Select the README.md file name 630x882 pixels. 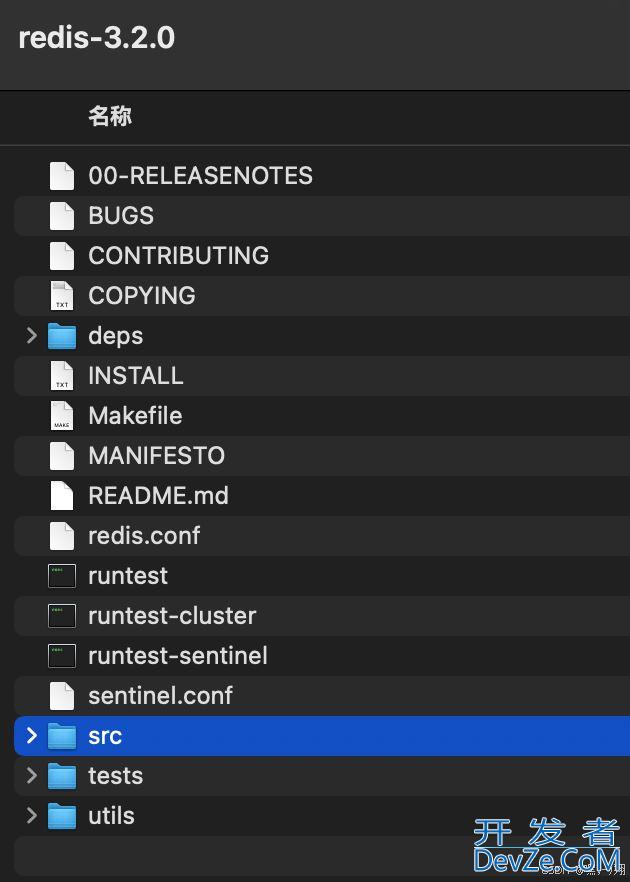click(x=159, y=496)
